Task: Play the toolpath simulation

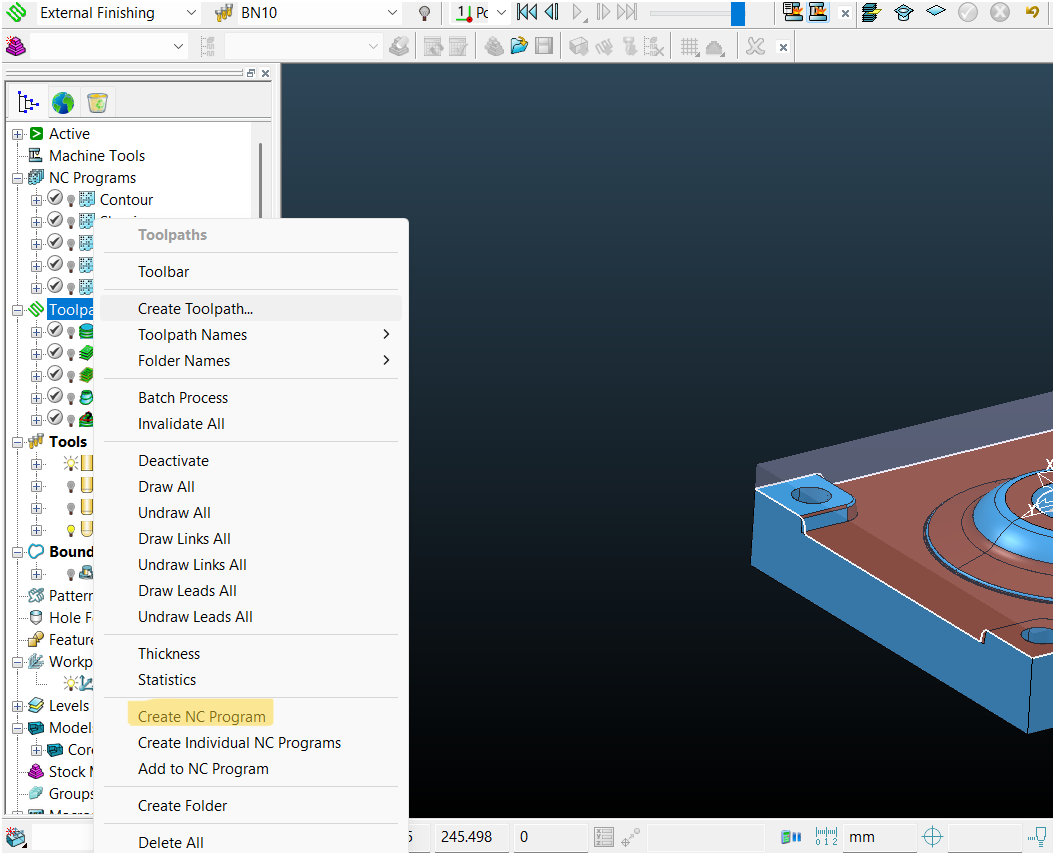Action: click(577, 12)
